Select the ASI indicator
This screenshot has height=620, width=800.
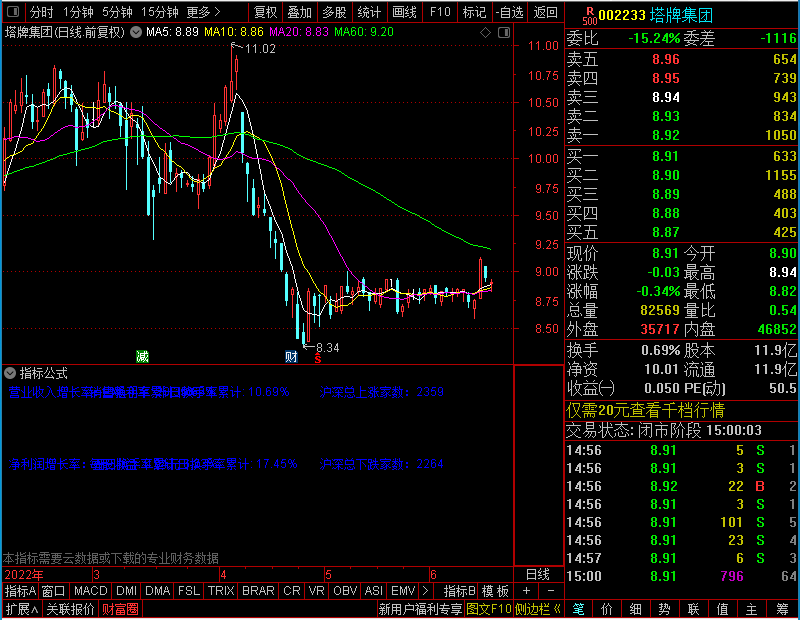click(373, 591)
